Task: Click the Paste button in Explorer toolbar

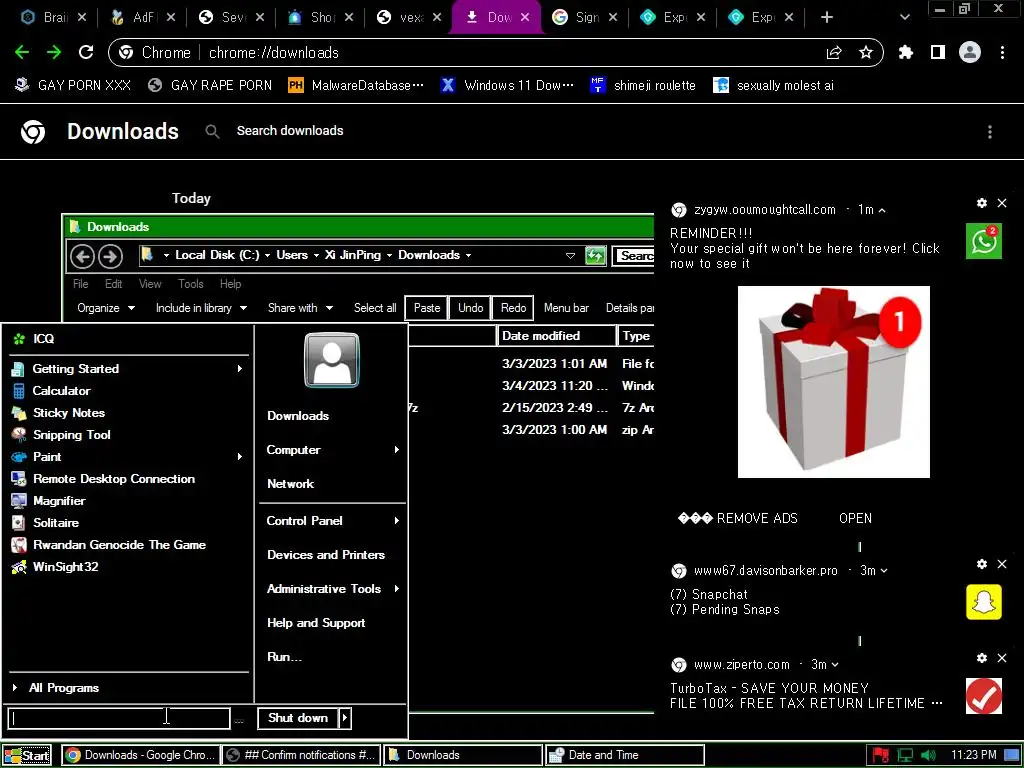Action: click(x=426, y=308)
